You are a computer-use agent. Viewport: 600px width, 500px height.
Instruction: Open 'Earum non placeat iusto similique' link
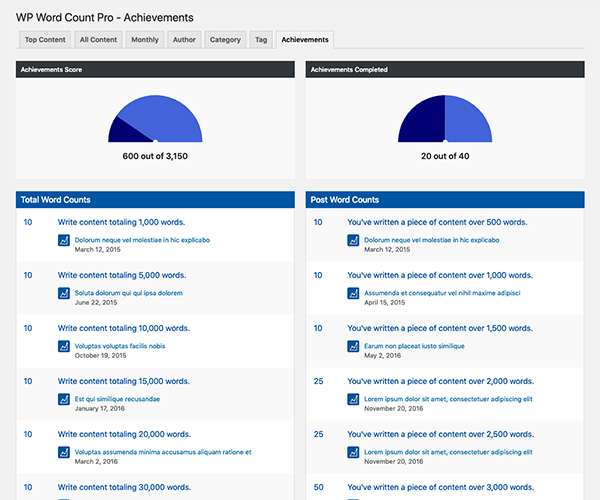pyautogui.click(x=414, y=346)
